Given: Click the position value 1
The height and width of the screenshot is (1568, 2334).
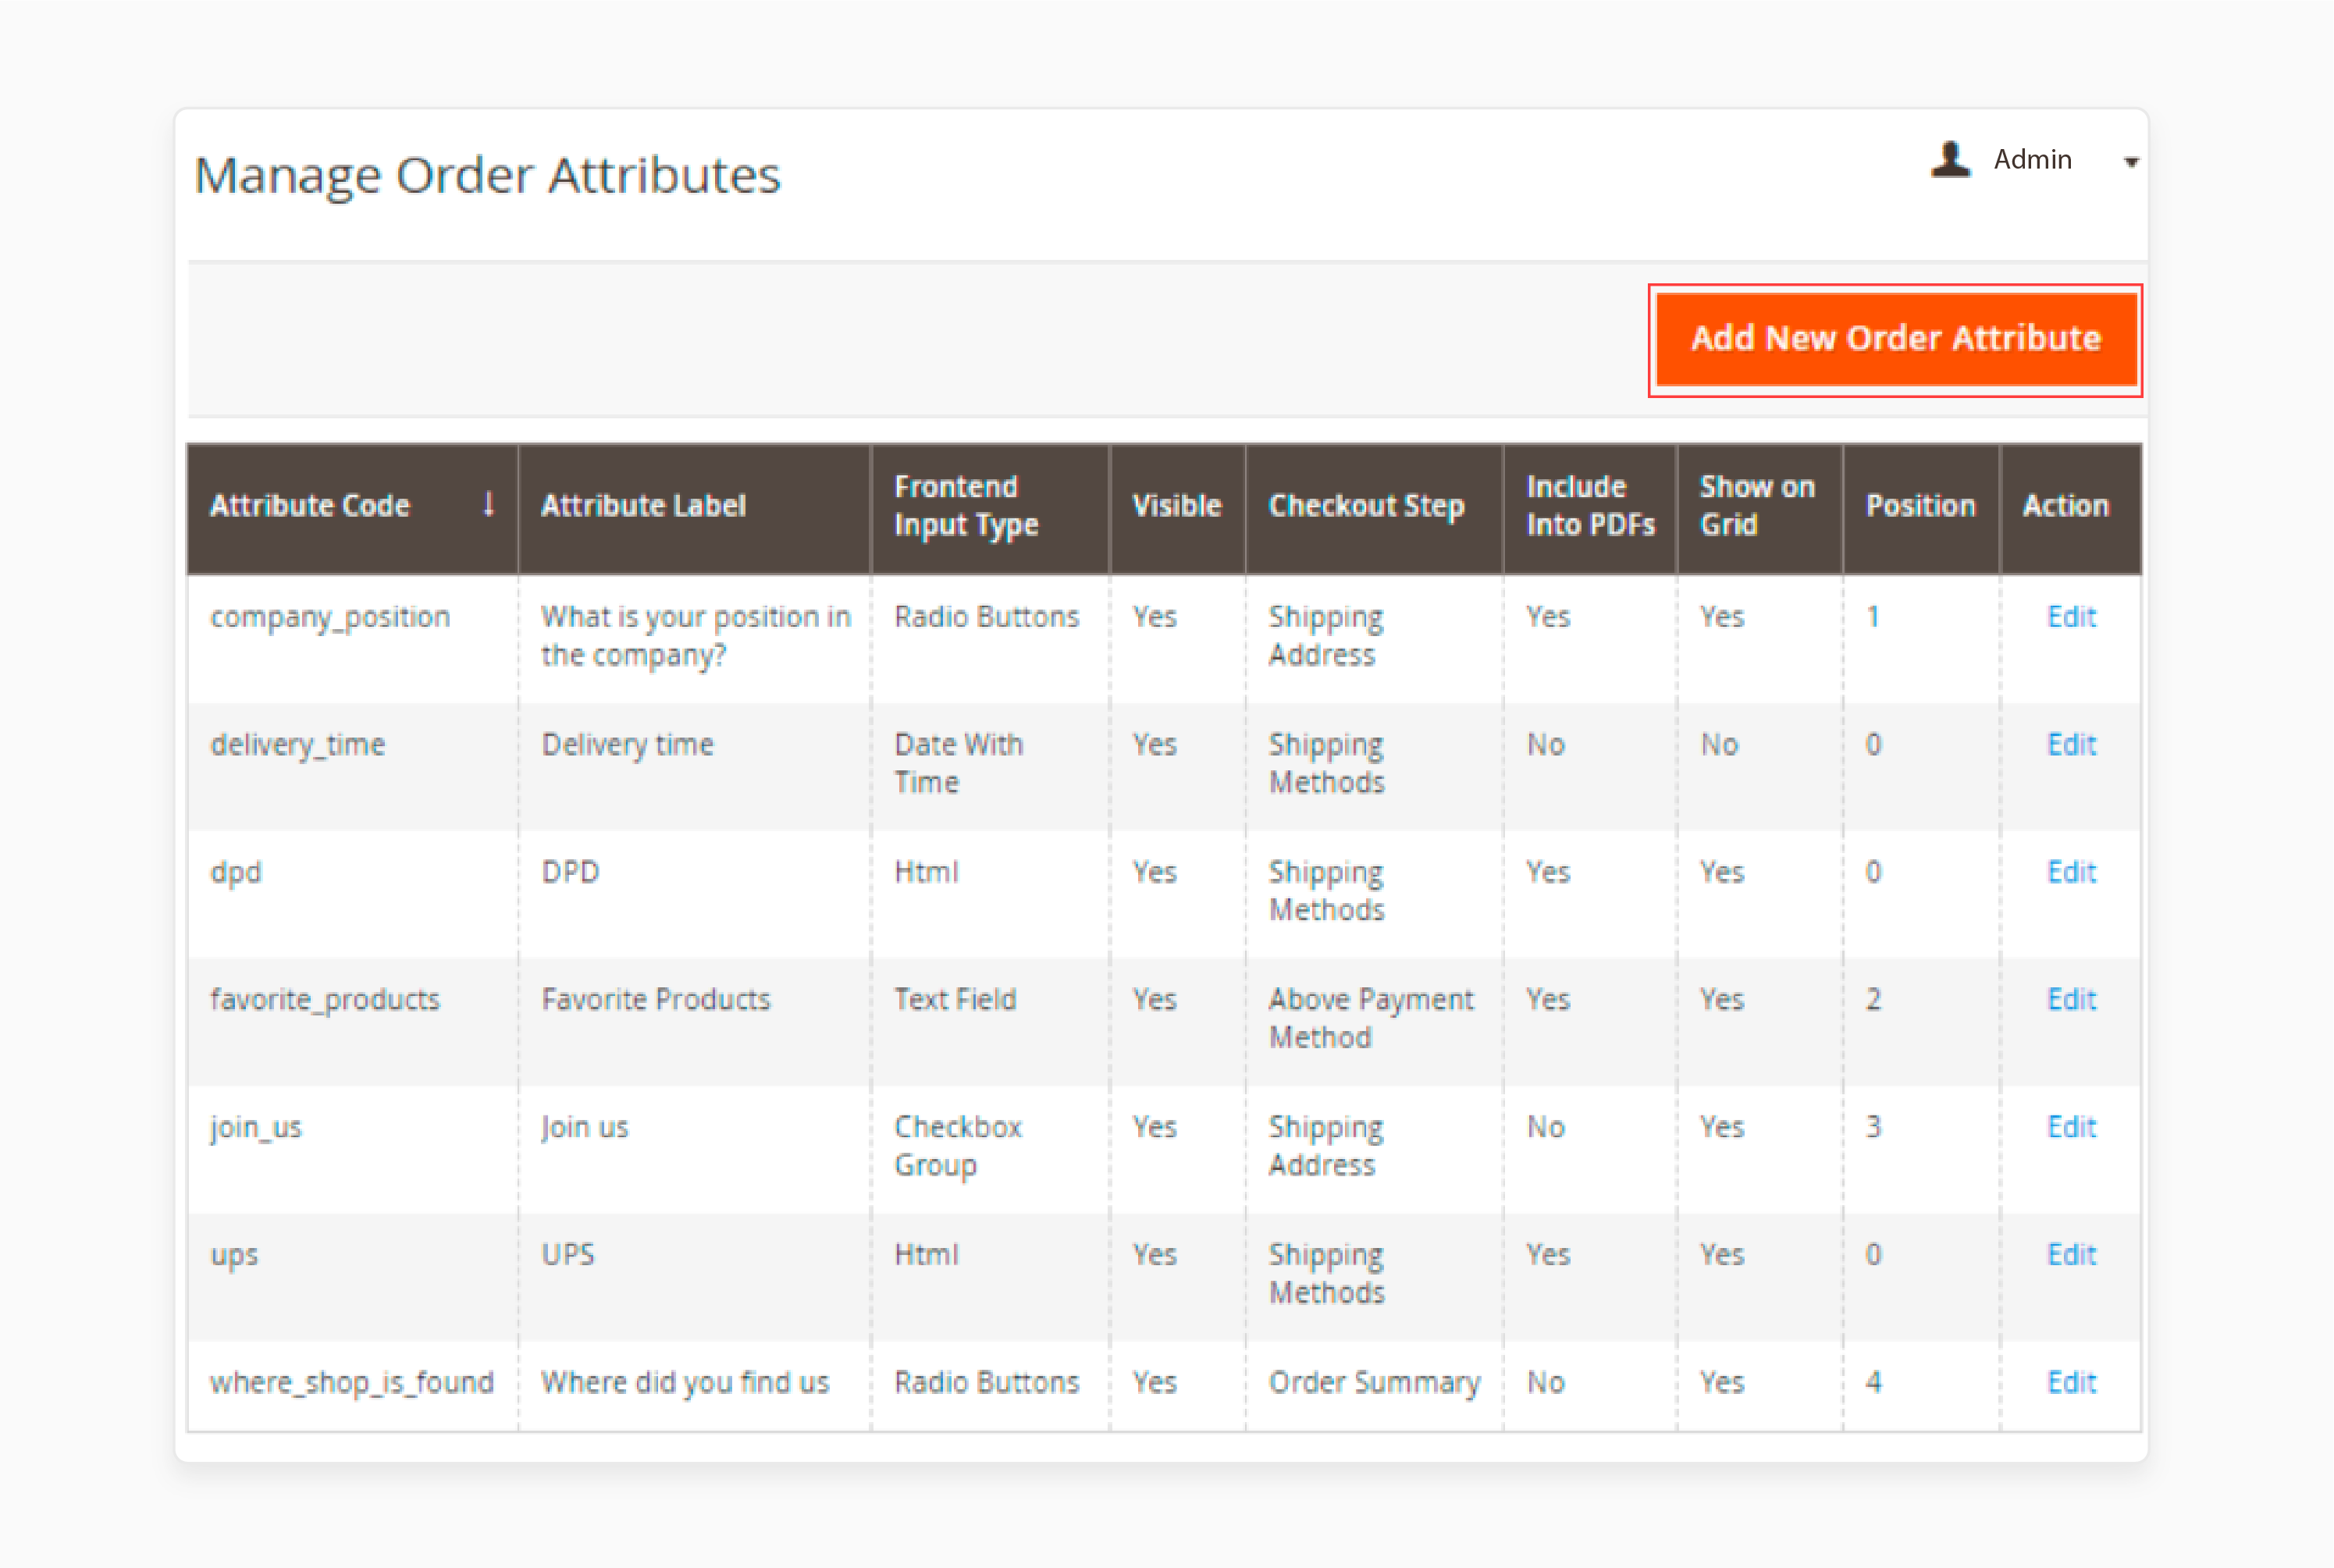Looking at the screenshot, I should tap(1873, 617).
